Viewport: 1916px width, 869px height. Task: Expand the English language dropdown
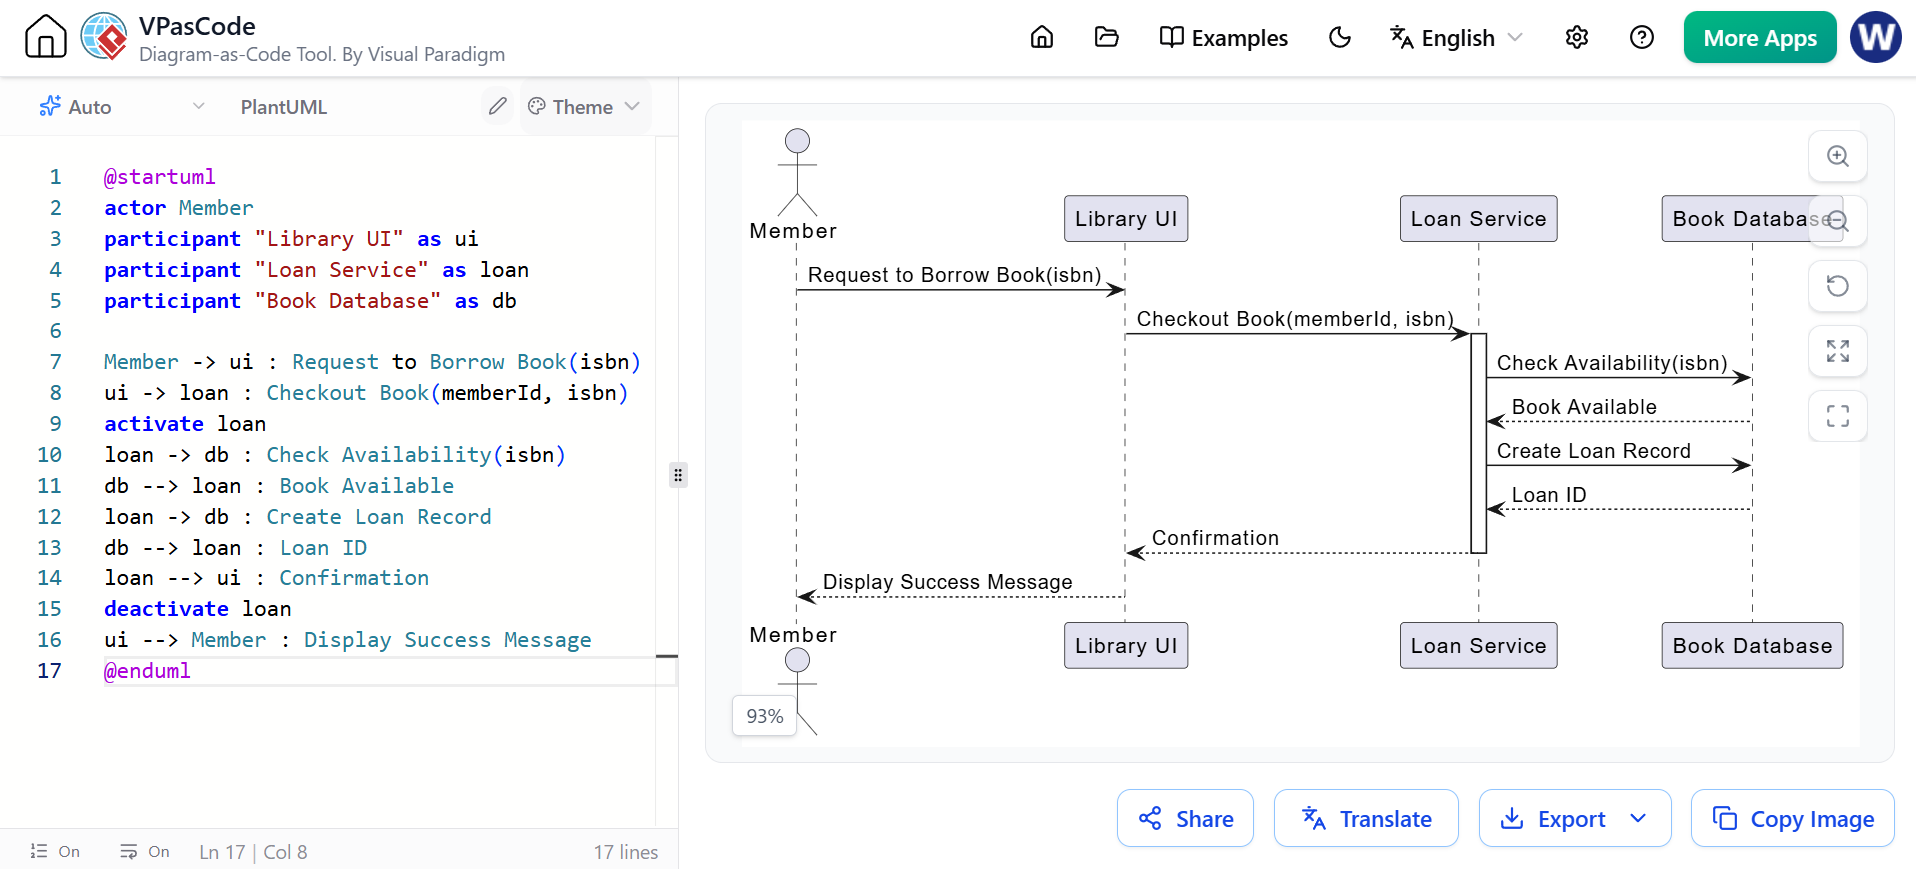(1456, 38)
